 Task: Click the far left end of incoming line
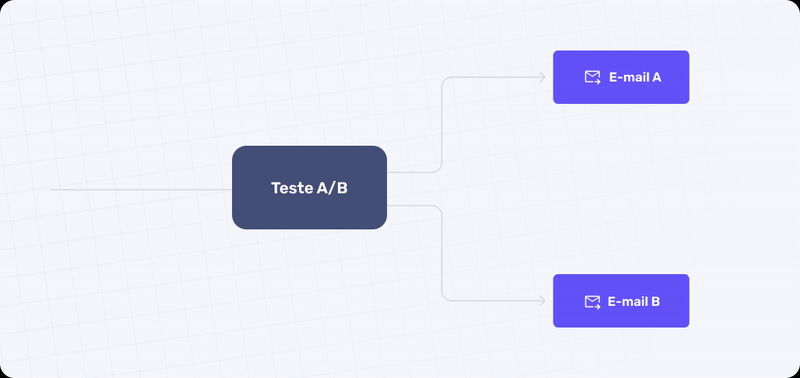(x=52, y=190)
